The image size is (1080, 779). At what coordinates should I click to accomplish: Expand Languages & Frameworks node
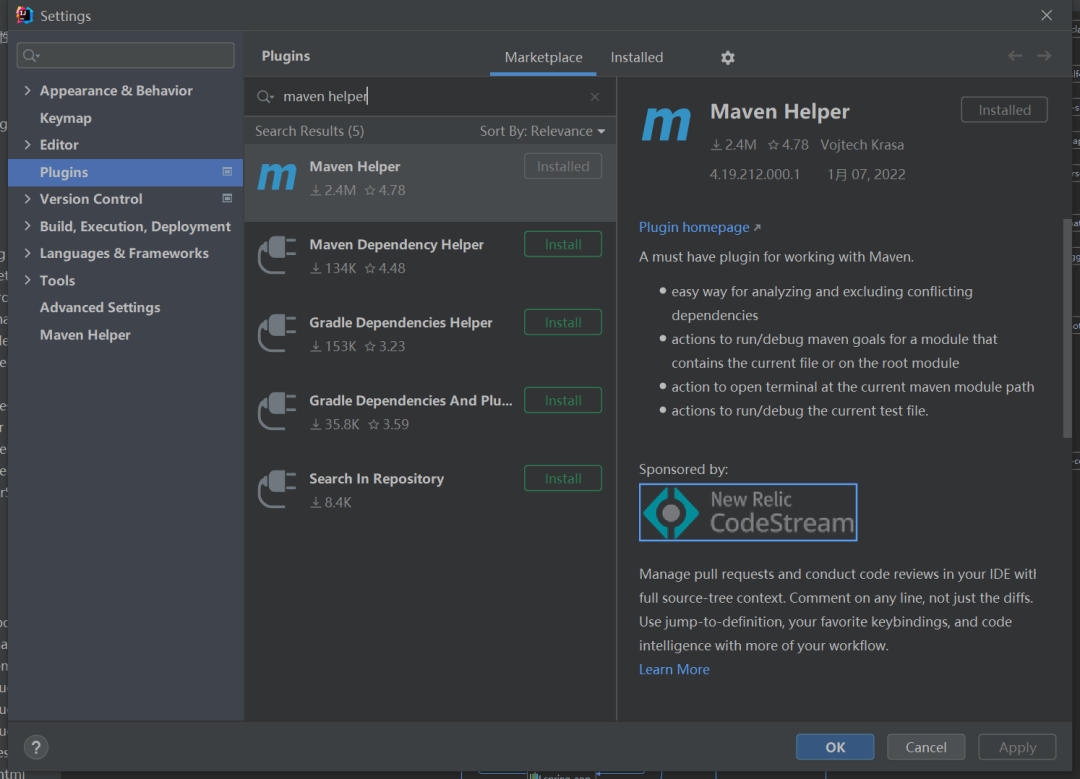(x=28, y=253)
